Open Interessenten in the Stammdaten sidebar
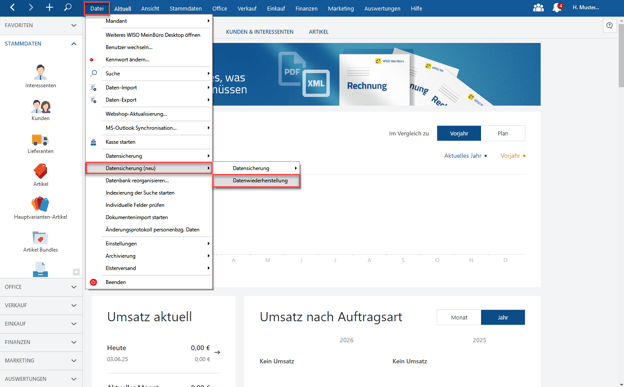The width and height of the screenshot is (624, 387). tap(41, 76)
